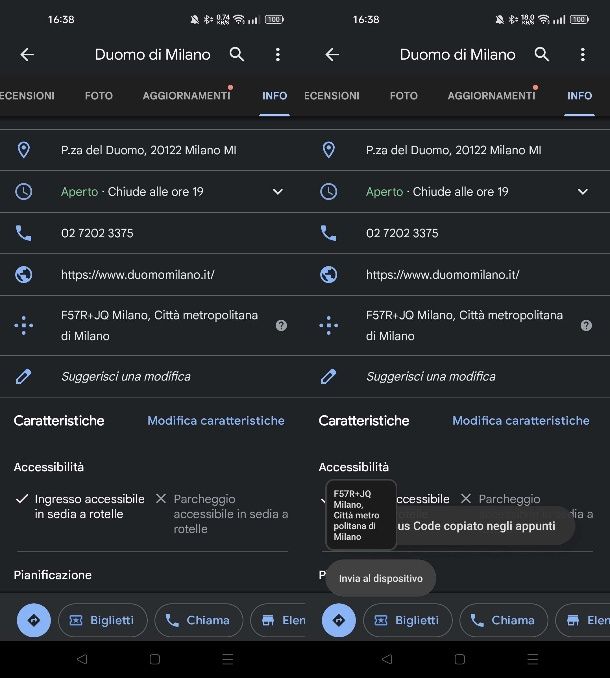Open three-dot menu on right screen
610x678 pixels.
coord(583,54)
